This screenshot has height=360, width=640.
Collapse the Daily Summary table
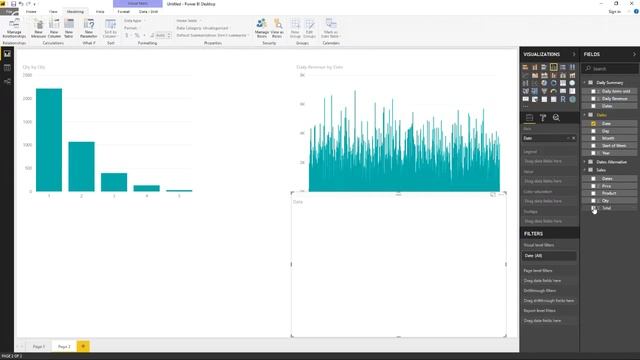tap(584, 82)
